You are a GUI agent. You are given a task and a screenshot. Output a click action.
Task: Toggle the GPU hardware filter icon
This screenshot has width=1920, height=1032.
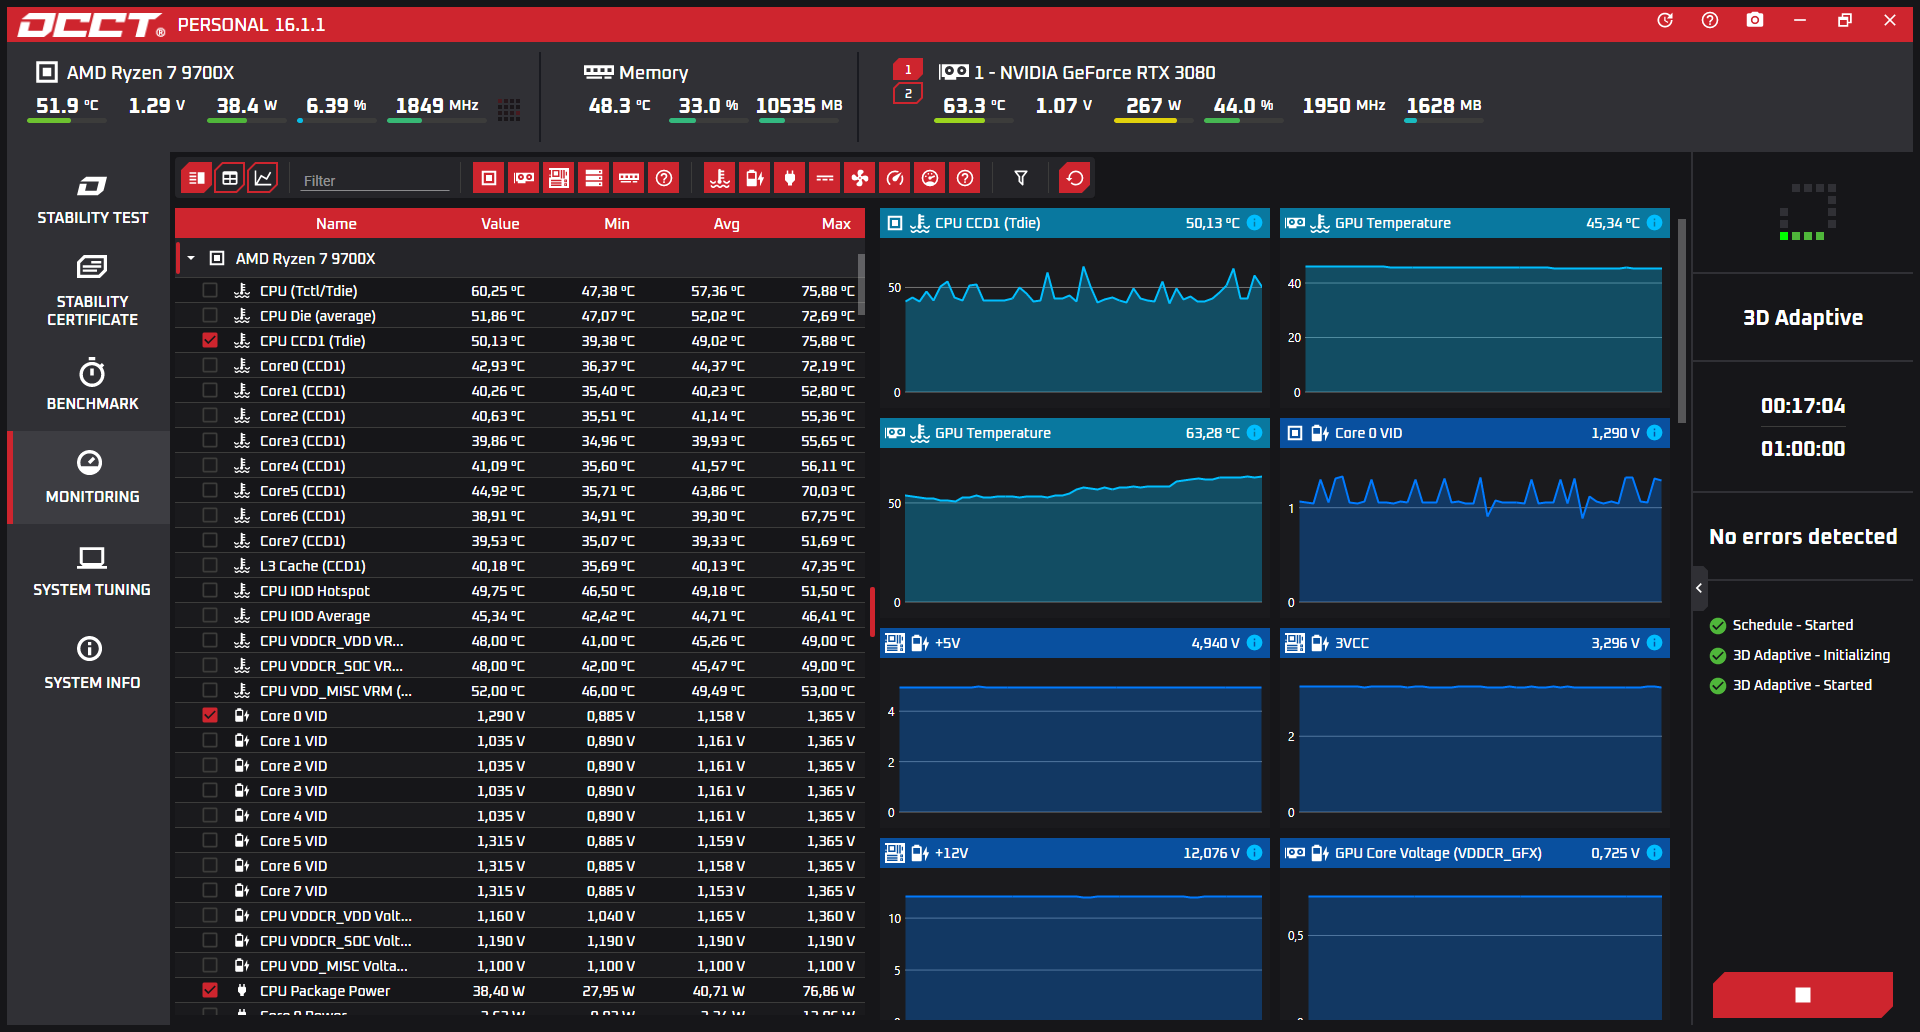523,179
